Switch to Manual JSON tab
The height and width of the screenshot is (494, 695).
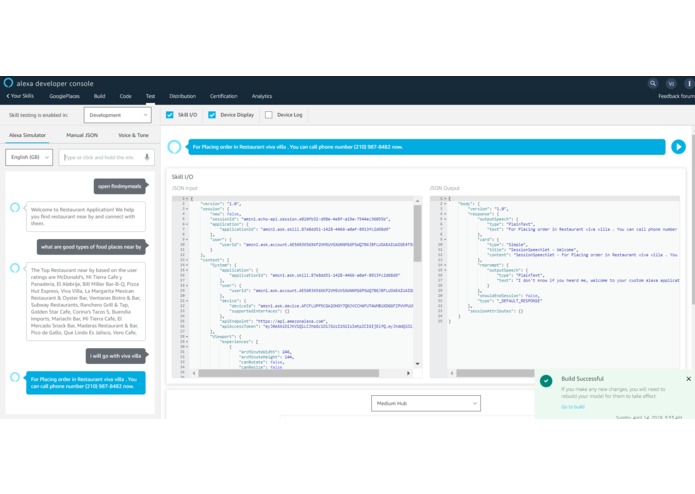pyautogui.click(x=82, y=135)
